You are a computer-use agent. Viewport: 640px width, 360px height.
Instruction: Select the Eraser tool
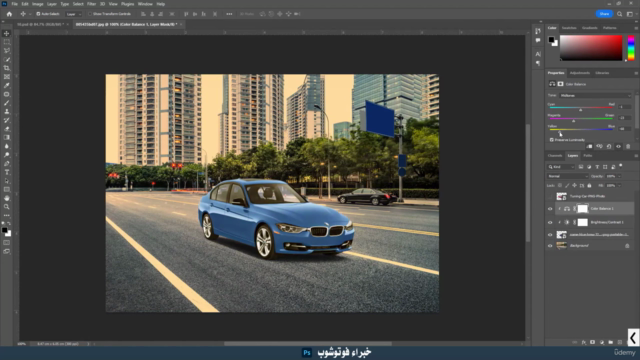click(7, 129)
